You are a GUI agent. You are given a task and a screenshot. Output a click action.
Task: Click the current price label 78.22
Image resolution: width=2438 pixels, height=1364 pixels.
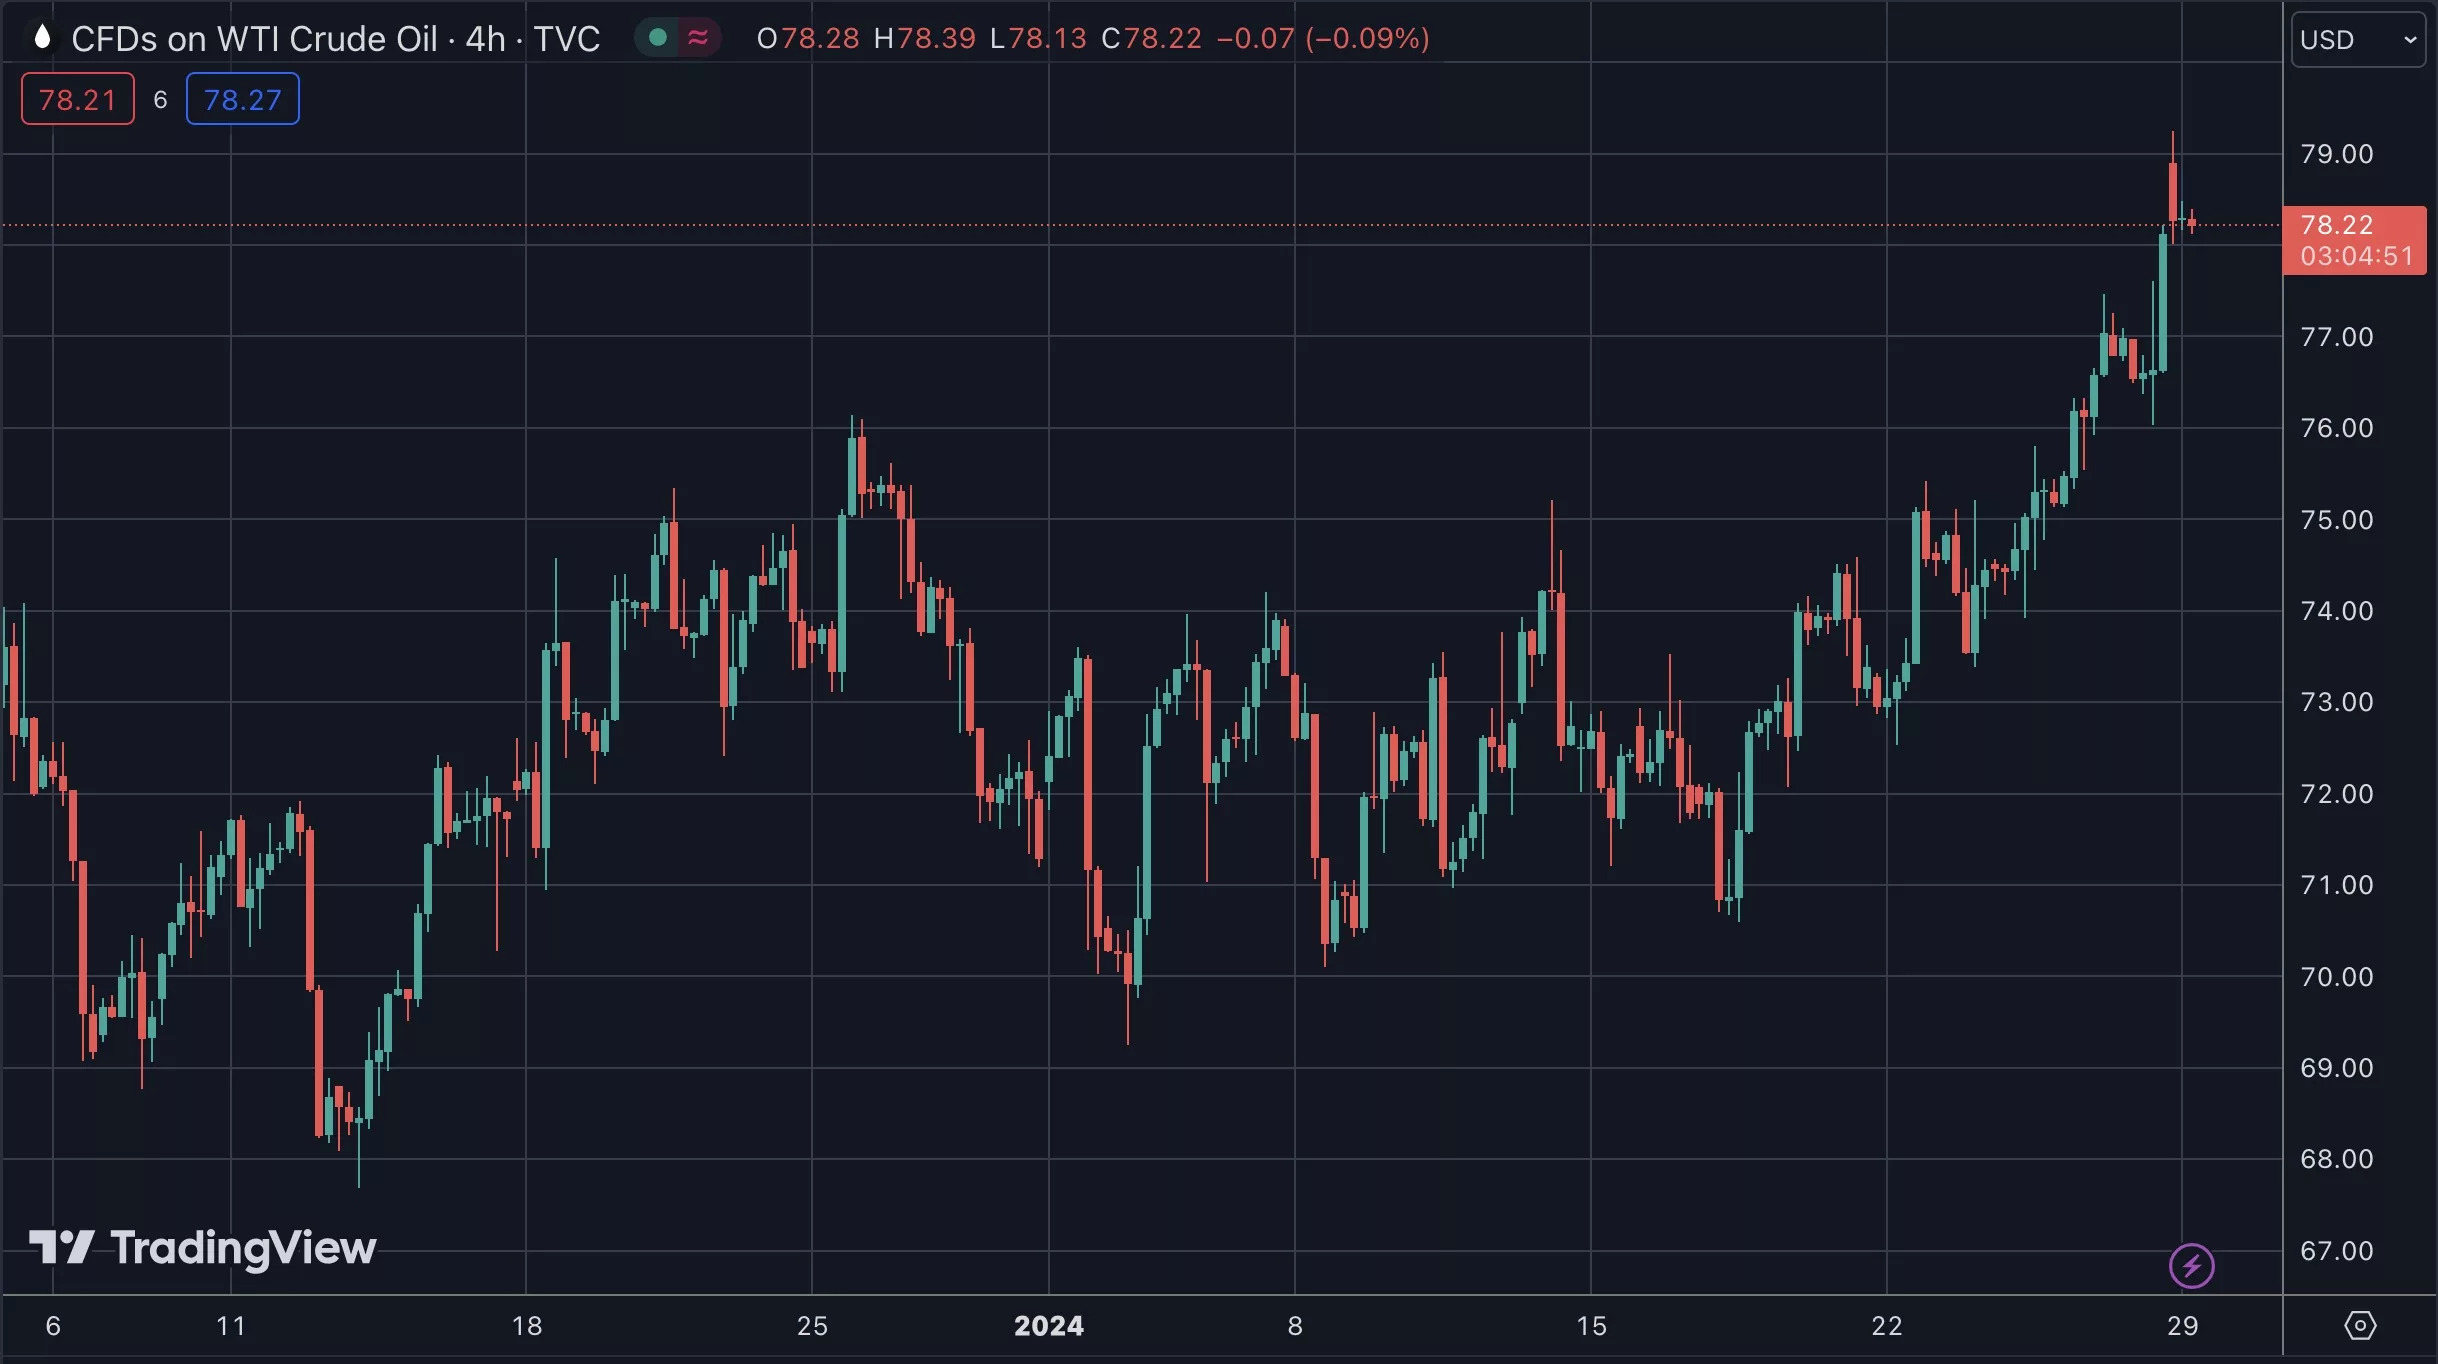coord(2337,225)
